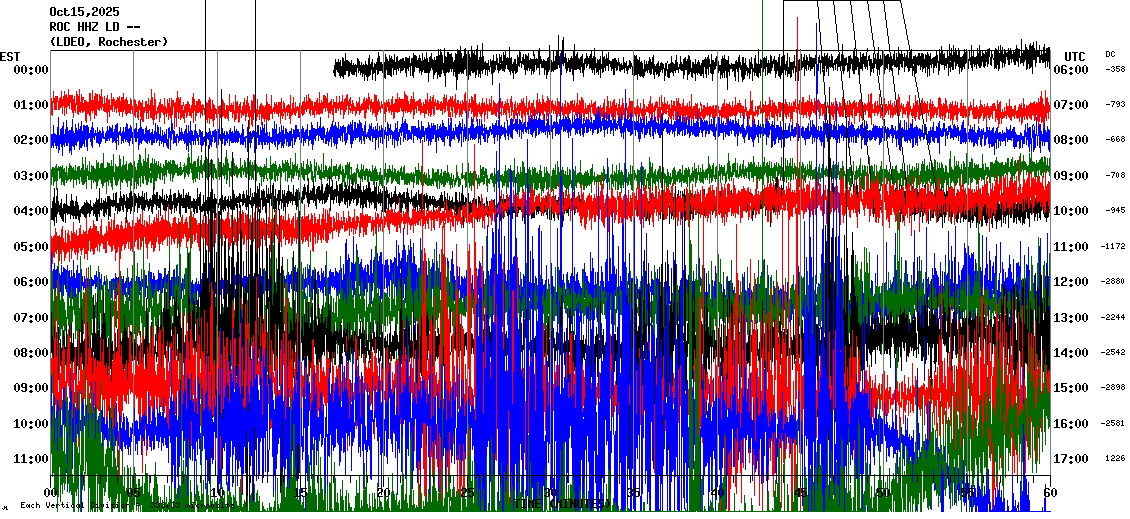The image size is (1130, 519).
Task: Click the 13:00 UTC time label
Action: pyautogui.click(x=1070, y=318)
